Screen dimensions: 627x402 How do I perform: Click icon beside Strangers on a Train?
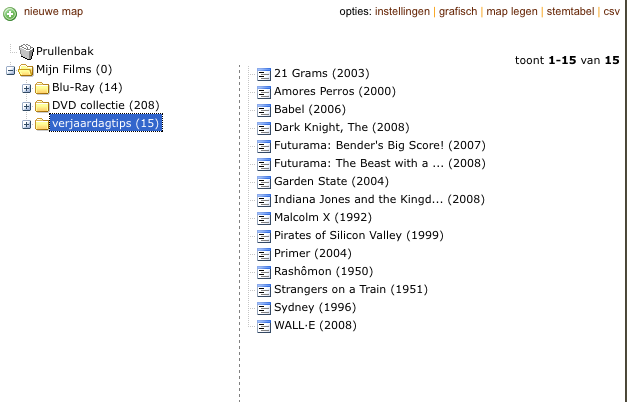[264, 290]
